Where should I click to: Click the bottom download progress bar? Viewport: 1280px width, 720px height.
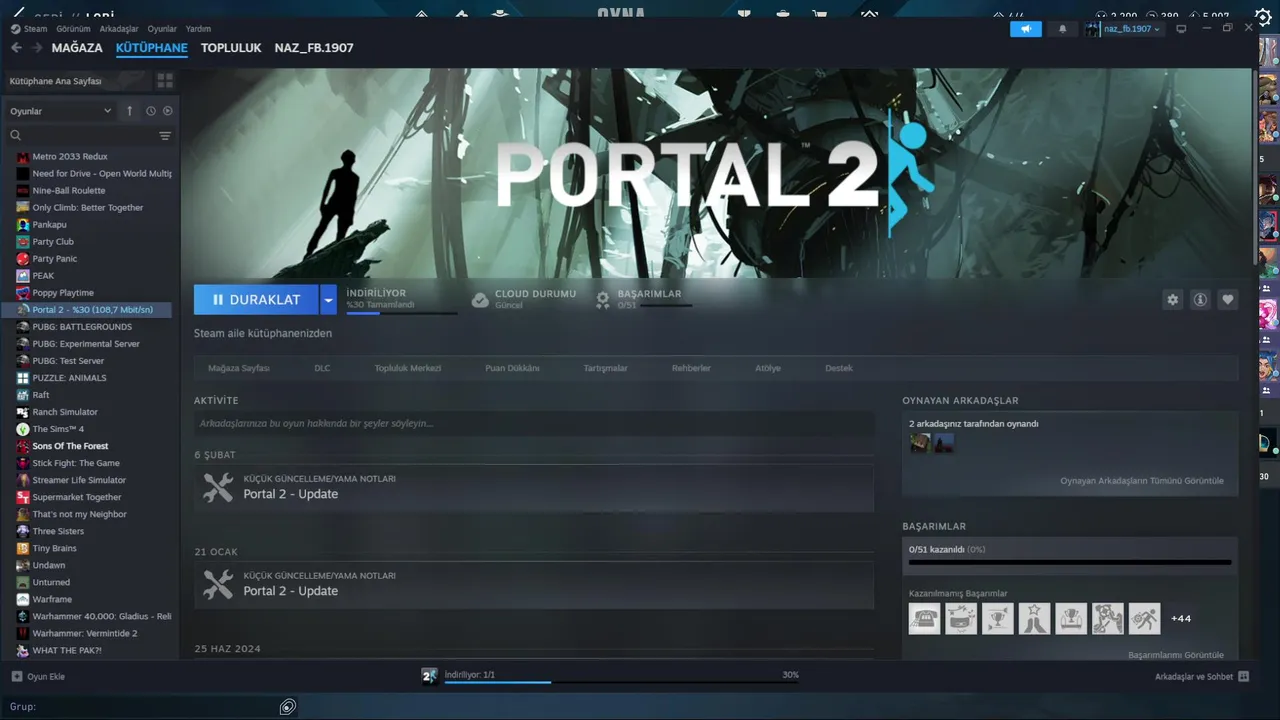622,683
